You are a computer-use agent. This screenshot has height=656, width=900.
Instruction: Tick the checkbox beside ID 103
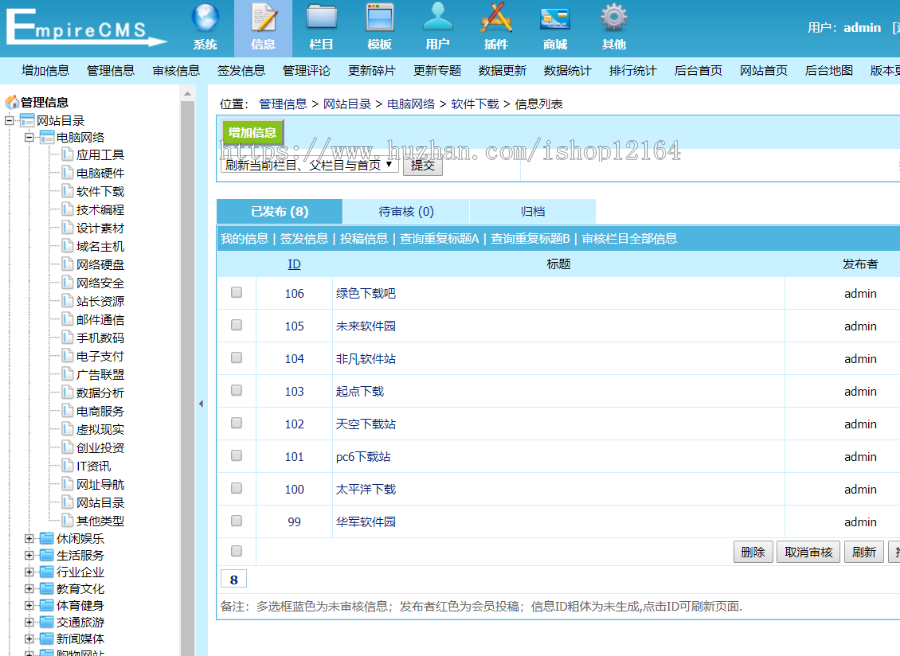(x=237, y=391)
